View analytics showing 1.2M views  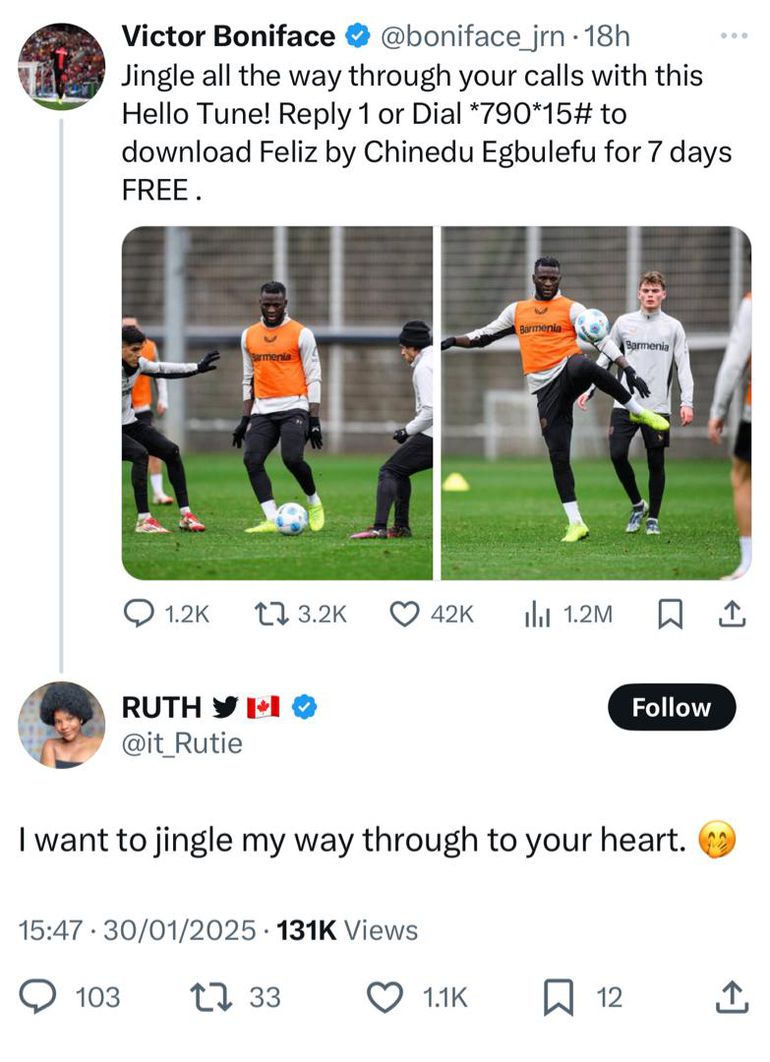(x=536, y=614)
